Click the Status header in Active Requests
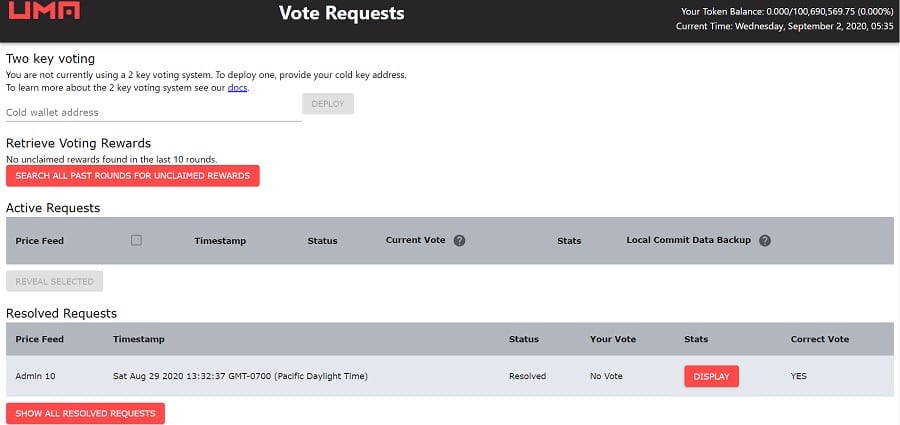 322,241
